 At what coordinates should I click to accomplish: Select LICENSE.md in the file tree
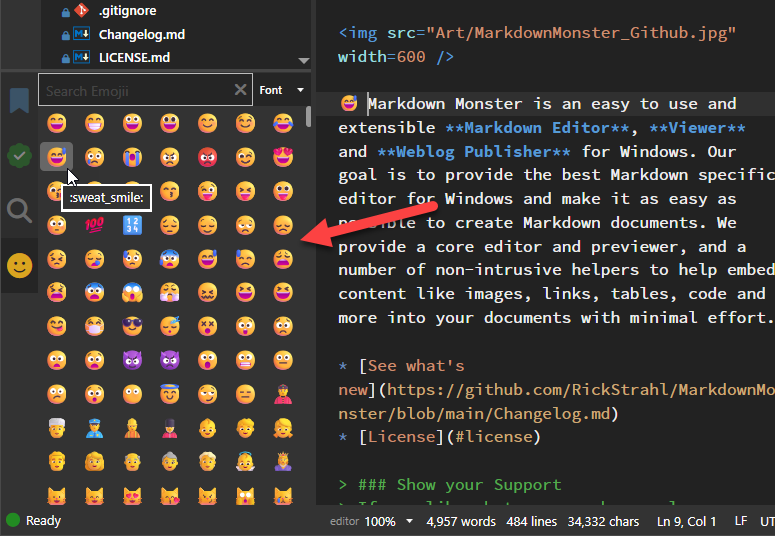point(134,57)
